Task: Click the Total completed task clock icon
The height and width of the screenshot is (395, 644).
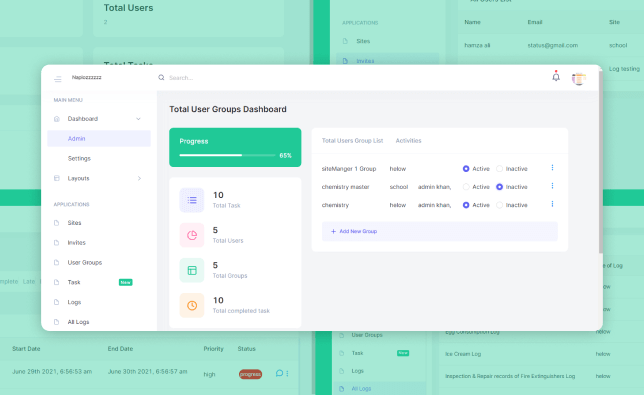Action: coord(192,305)
